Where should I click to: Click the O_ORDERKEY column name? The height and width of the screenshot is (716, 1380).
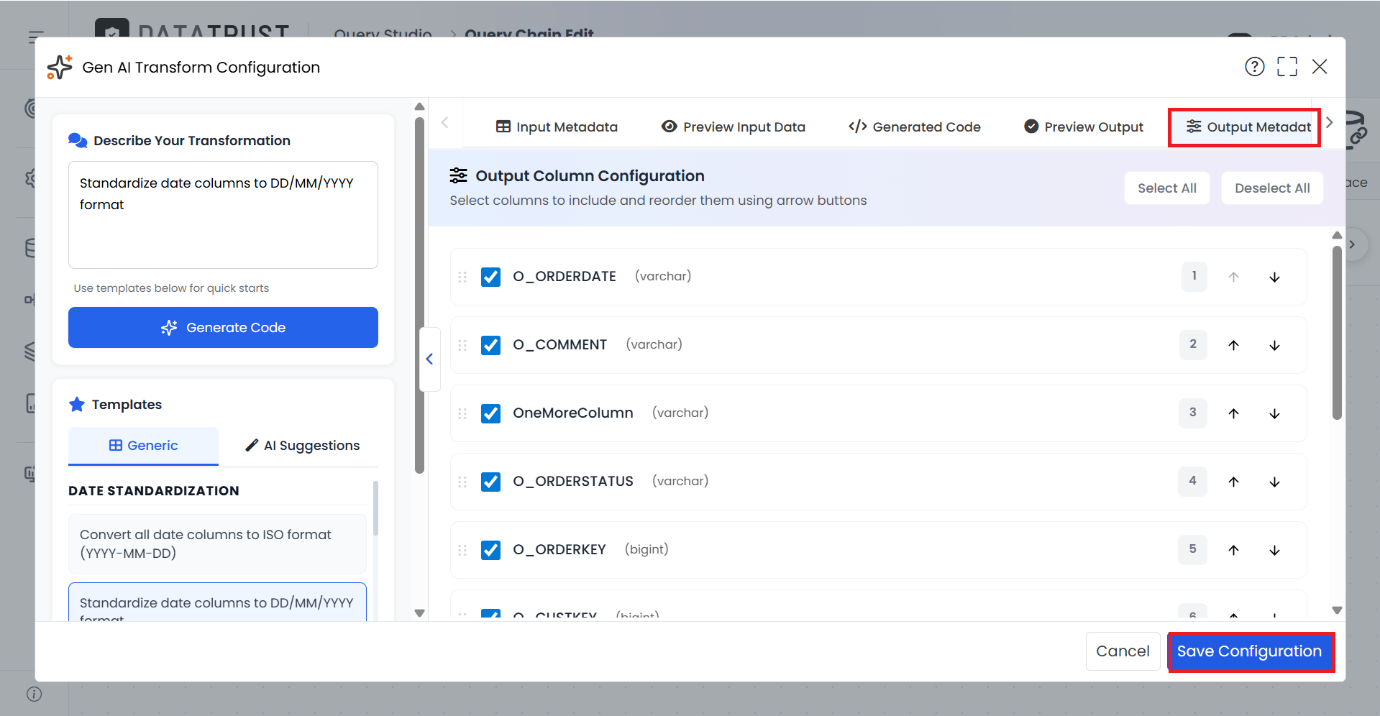tap(559, 550)
